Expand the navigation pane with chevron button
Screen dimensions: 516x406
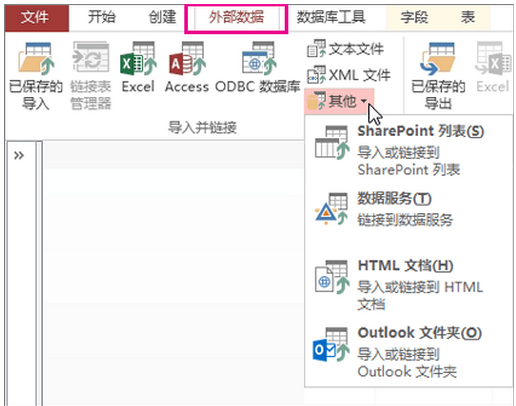click(19, 155)
